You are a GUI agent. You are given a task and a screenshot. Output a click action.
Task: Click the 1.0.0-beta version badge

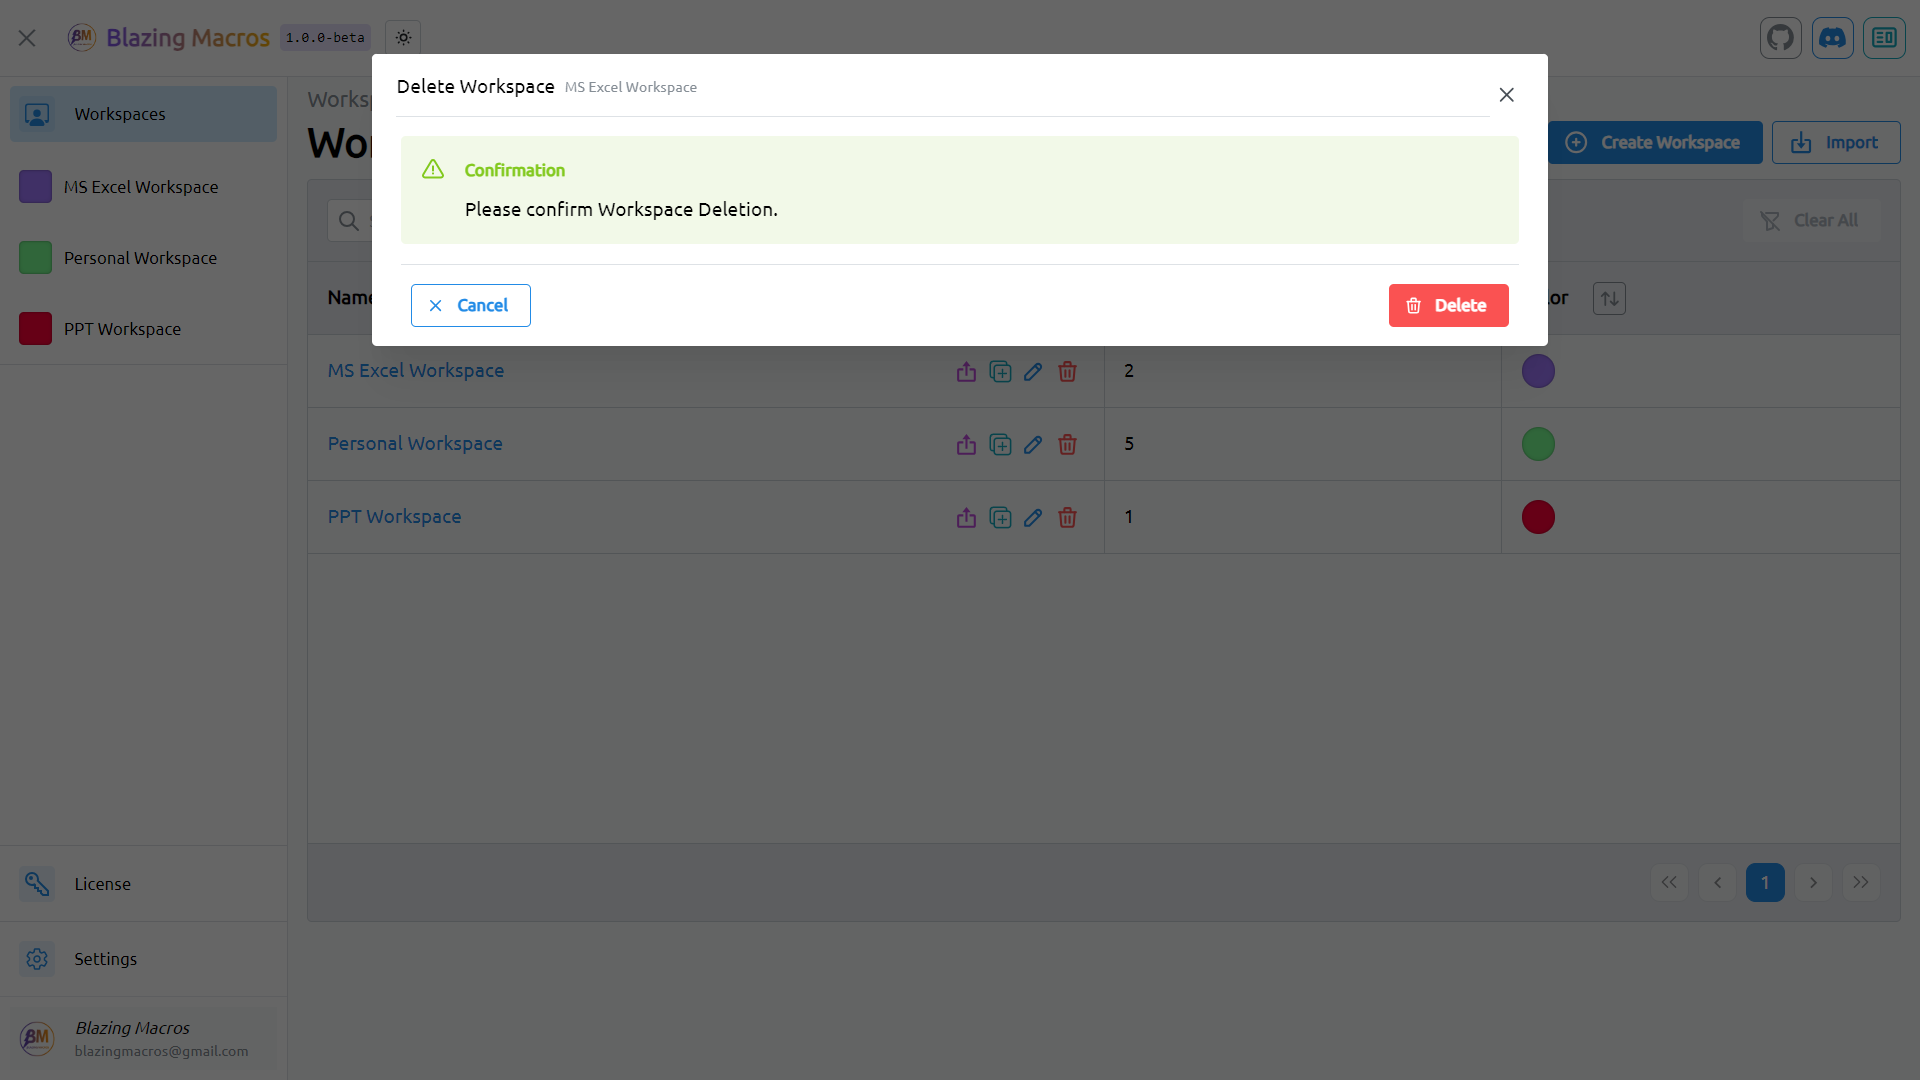pos(325,38)
